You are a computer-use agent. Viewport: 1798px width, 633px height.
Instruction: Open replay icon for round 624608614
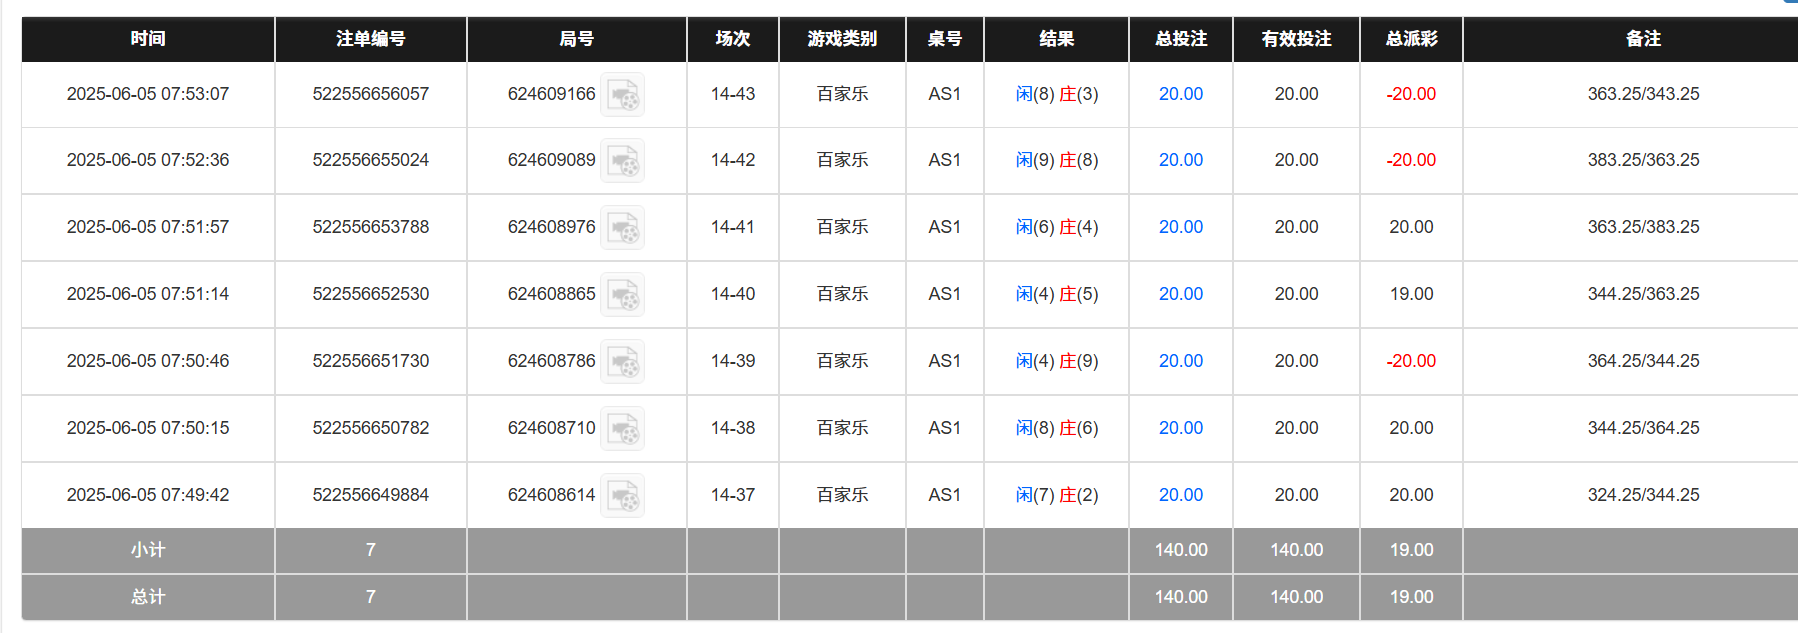coord(622,496)
